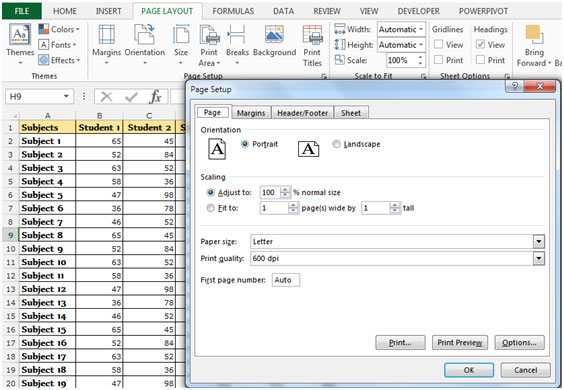Screen dimensions: 564x390
Task: Select the Fit to scaling option
Action: point(210,208)
